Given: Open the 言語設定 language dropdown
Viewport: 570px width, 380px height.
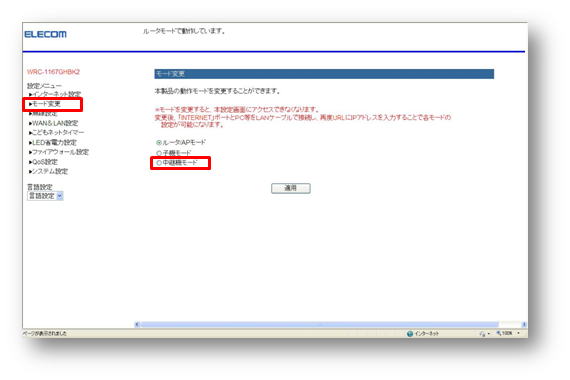Looking at the screenshot, I should (x=45, y=196).
